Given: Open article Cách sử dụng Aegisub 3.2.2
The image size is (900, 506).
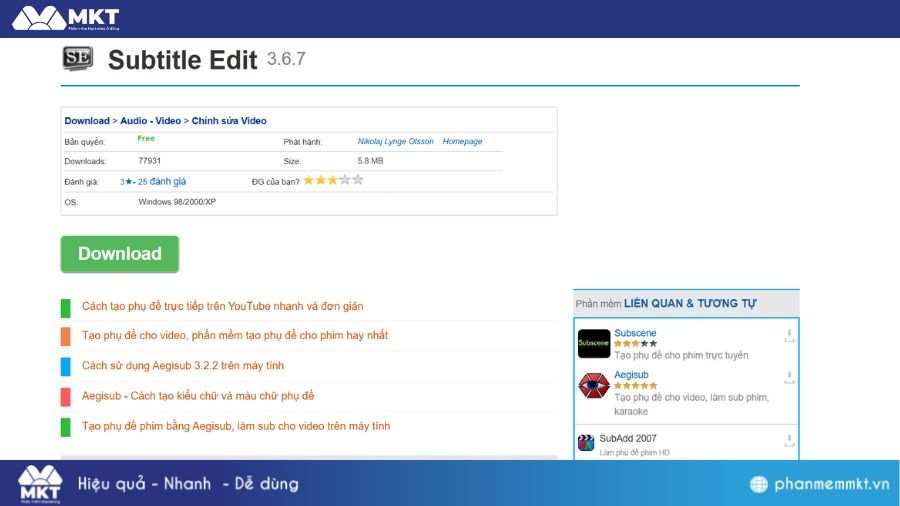Looking at the screenshot, I should [183, 365].
